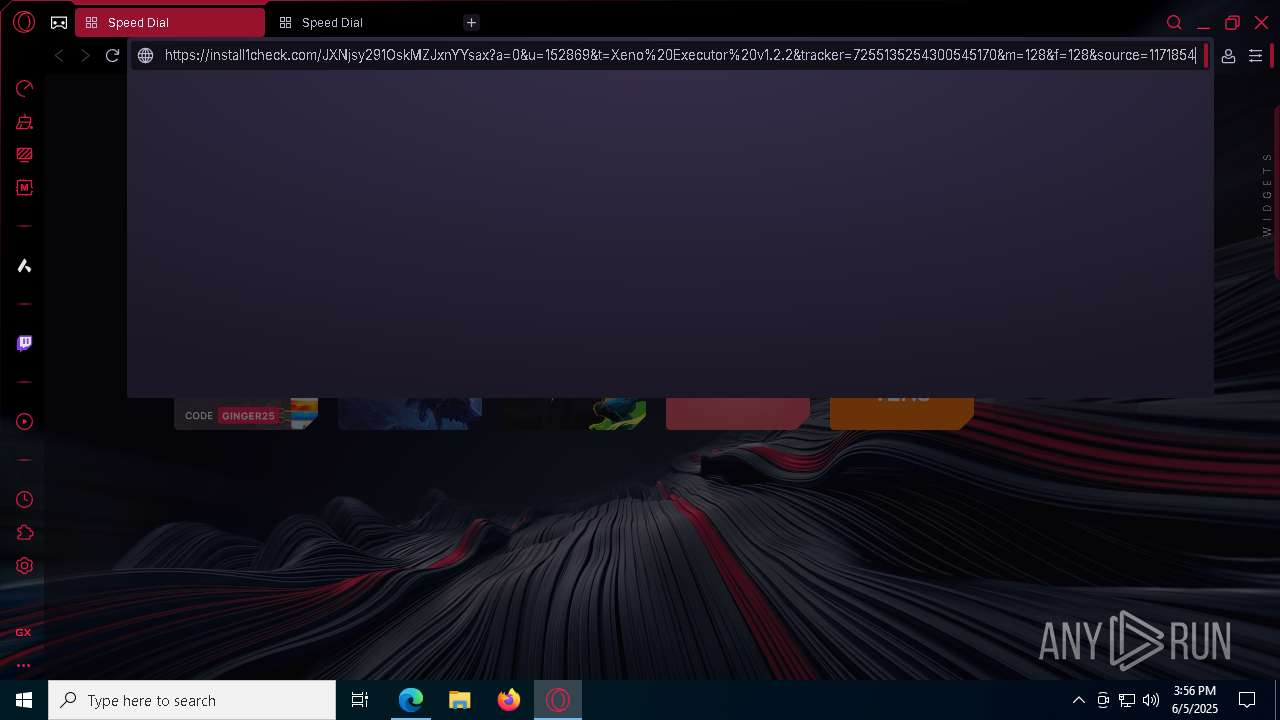The image size is (1280, 720).
Task: Go forward to next page
Action: click(x=85, y=56)
